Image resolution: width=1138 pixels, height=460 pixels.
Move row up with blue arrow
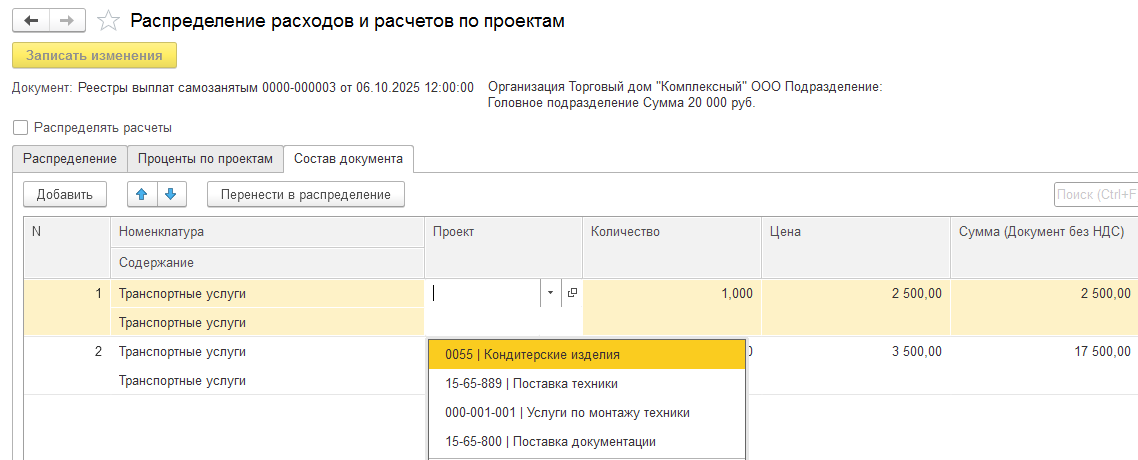click(x=141, y=194)
